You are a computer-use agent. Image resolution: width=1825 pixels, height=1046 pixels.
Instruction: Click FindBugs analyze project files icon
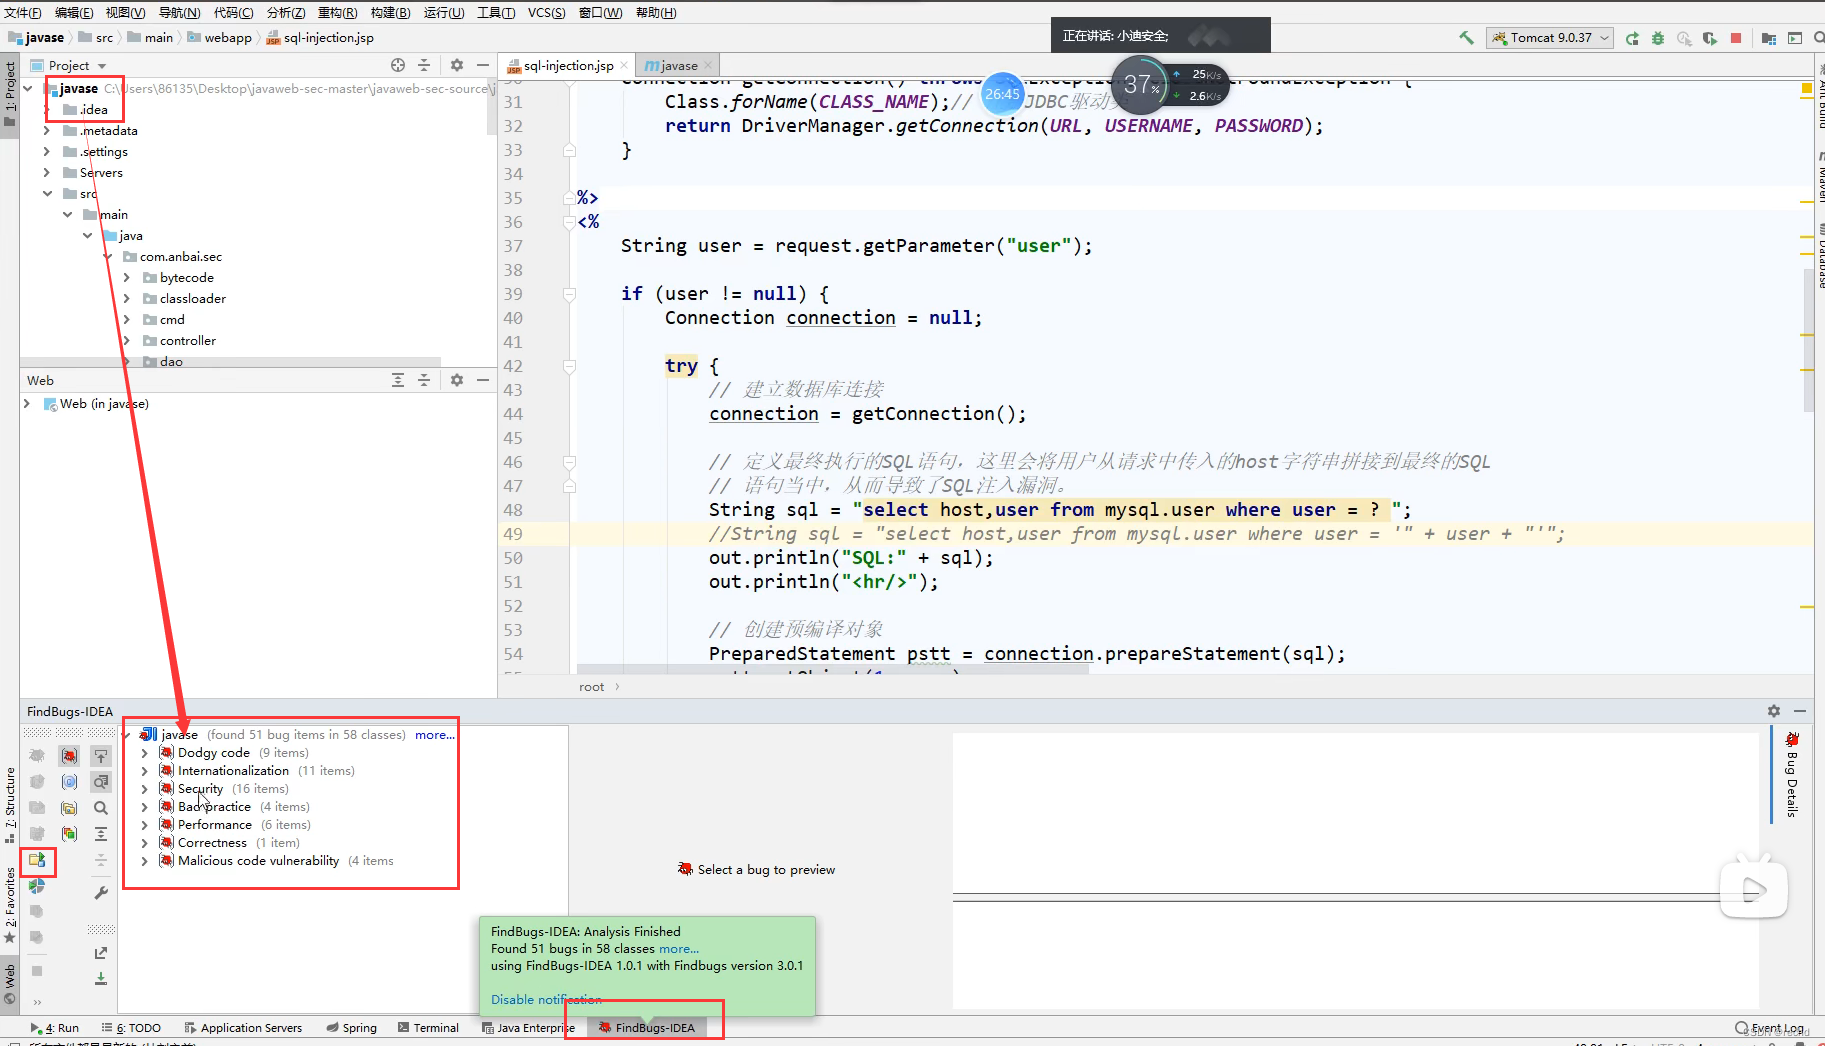37,860
